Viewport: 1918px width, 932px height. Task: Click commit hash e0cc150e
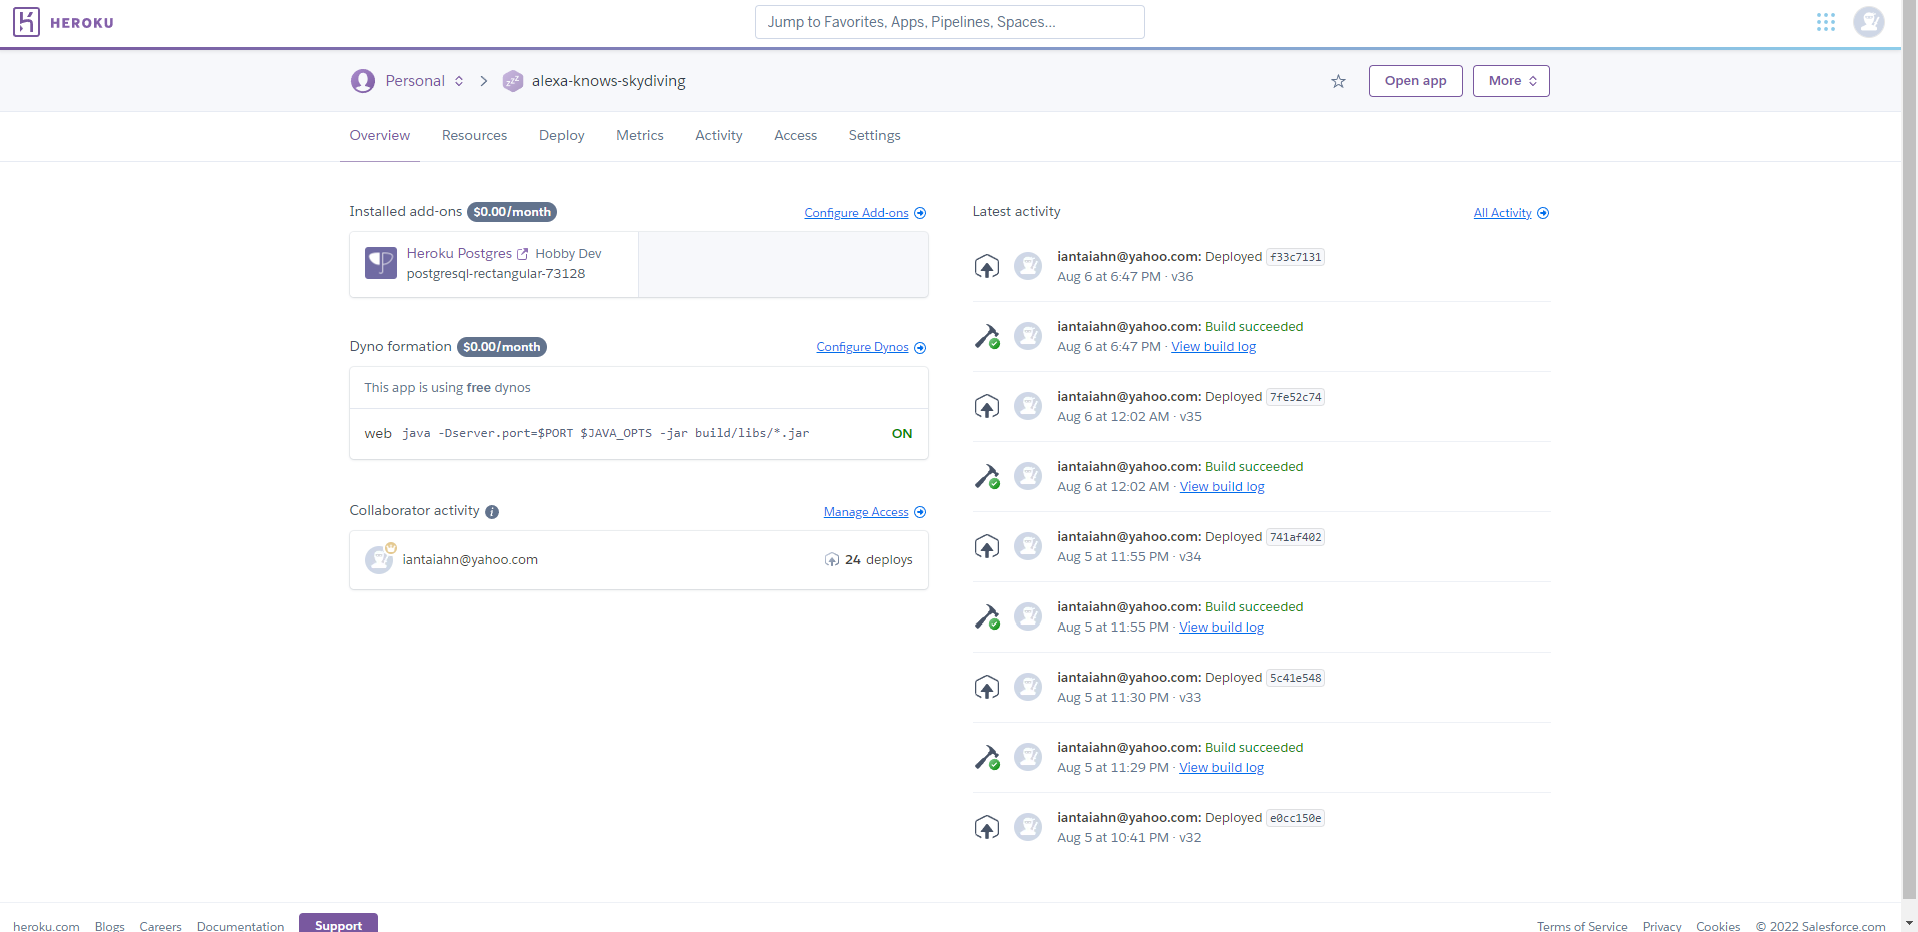pyautogui.click(x=1296, y=818)
